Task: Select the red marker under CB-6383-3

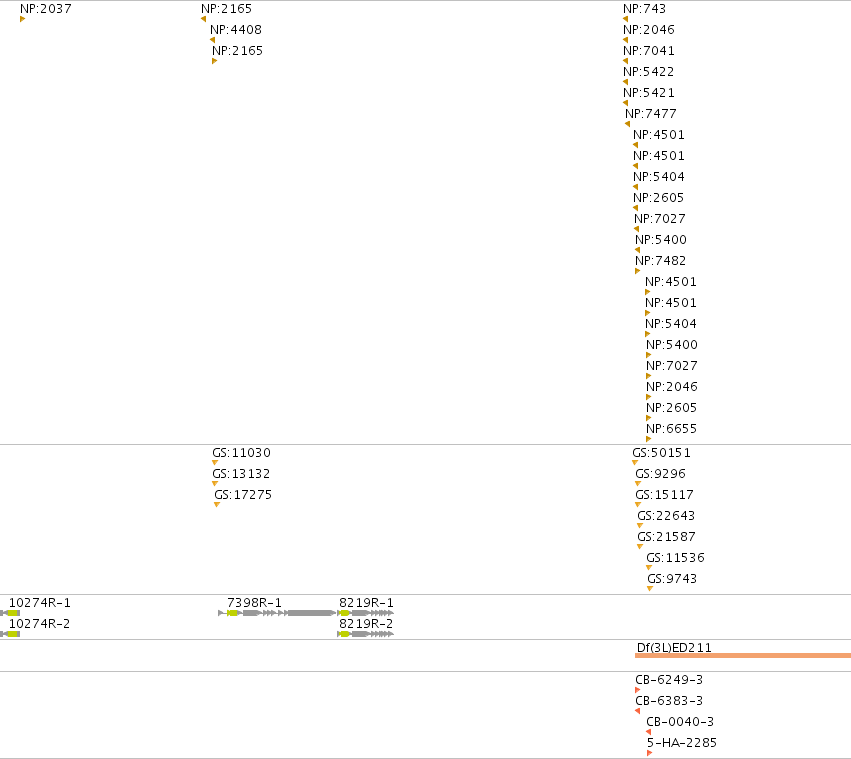Action: pyautogui.click(x=638, y=711)
